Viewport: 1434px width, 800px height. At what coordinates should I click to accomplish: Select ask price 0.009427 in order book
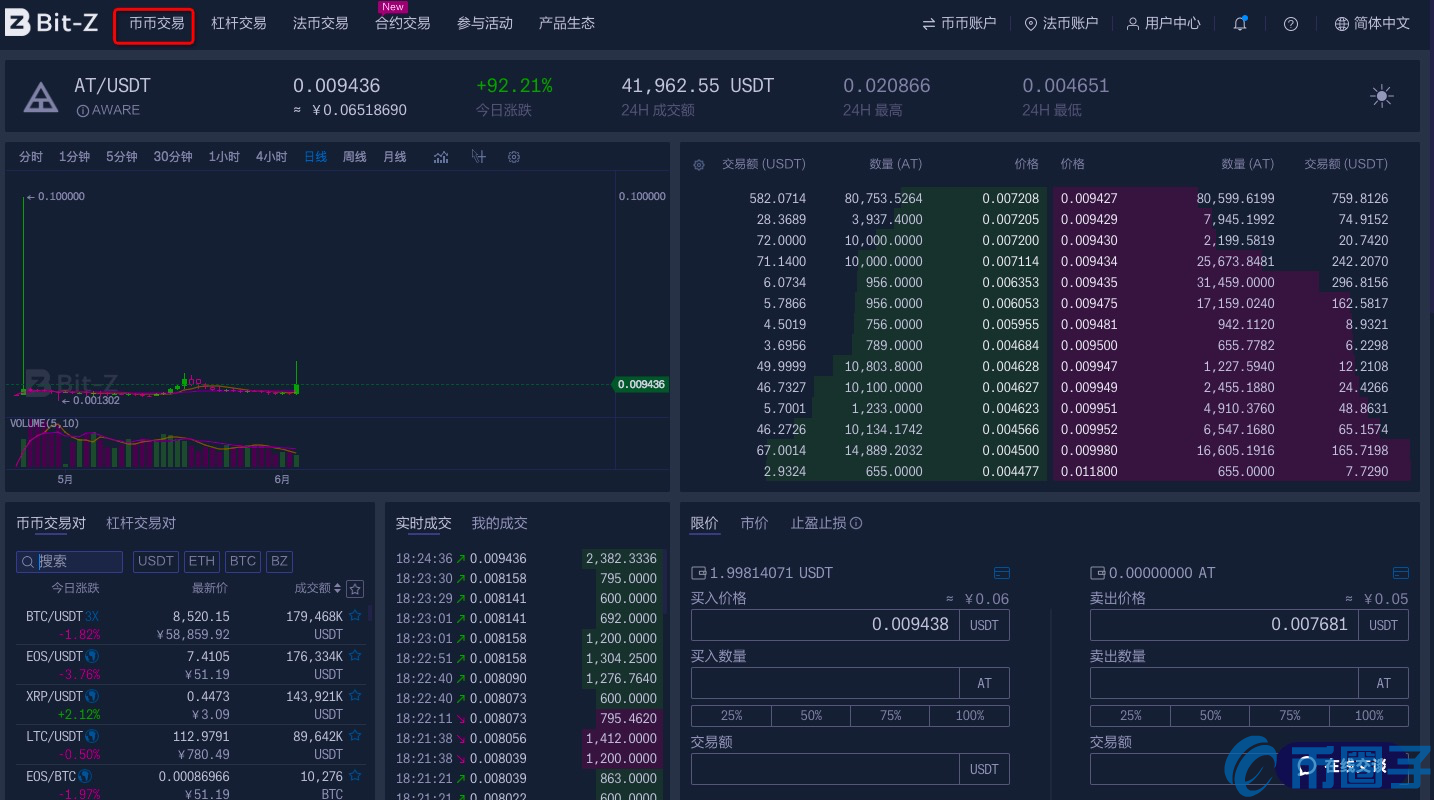pyautogui.click(x=1089, y=198)
